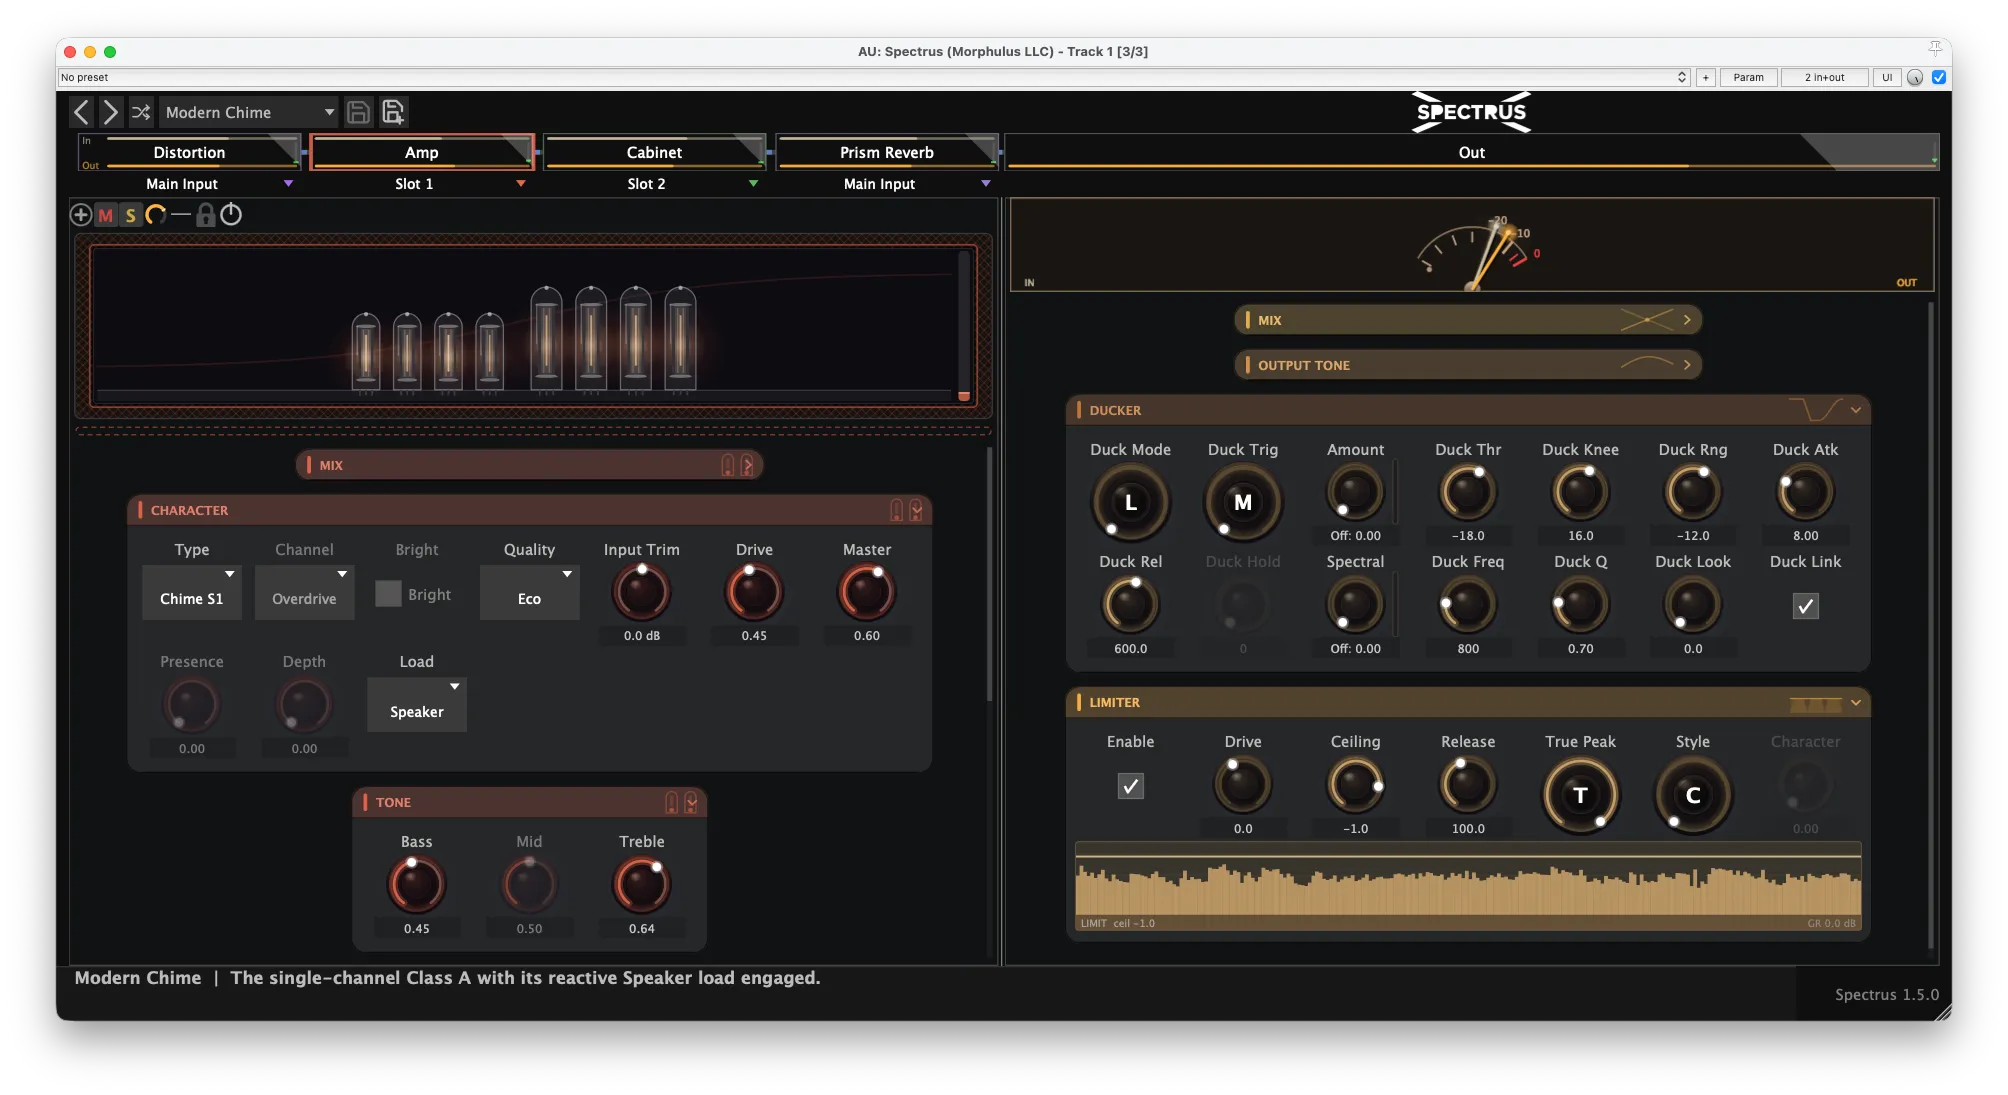Viewport: 2008px width, 1095px height.
Task: Select the Prism Reverb module tab
Action: tap(887, 152)
